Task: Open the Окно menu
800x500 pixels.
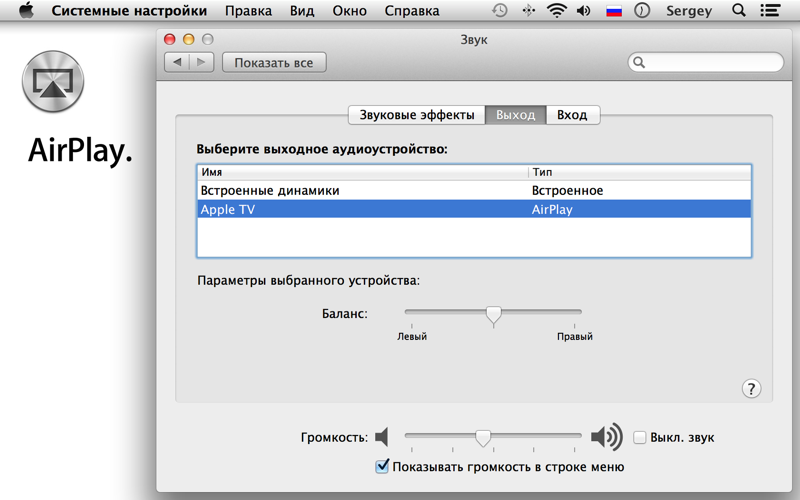Action: pos(349,11)
